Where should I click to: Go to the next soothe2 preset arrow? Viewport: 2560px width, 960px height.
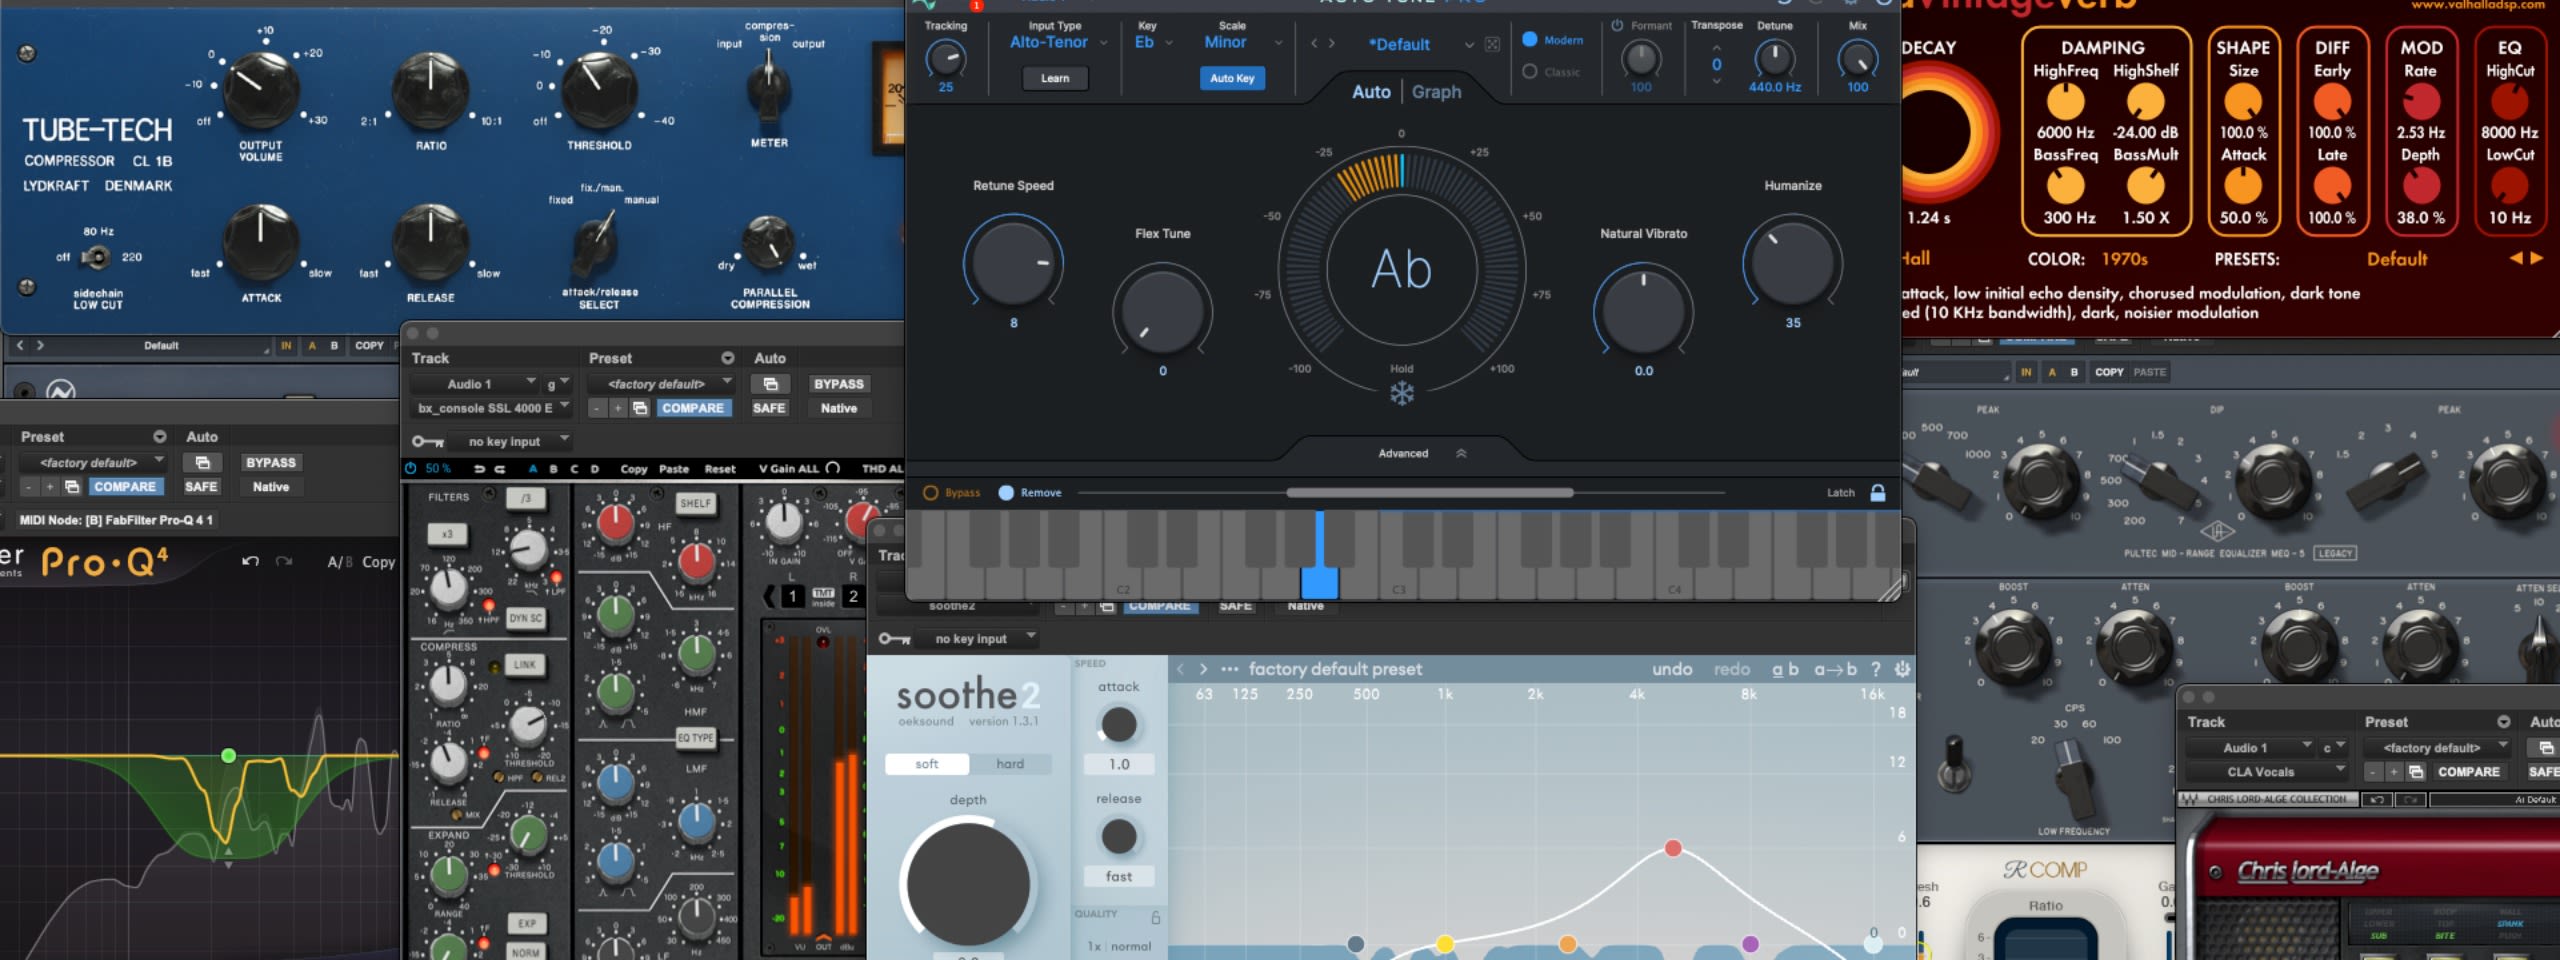point(1203,669)
